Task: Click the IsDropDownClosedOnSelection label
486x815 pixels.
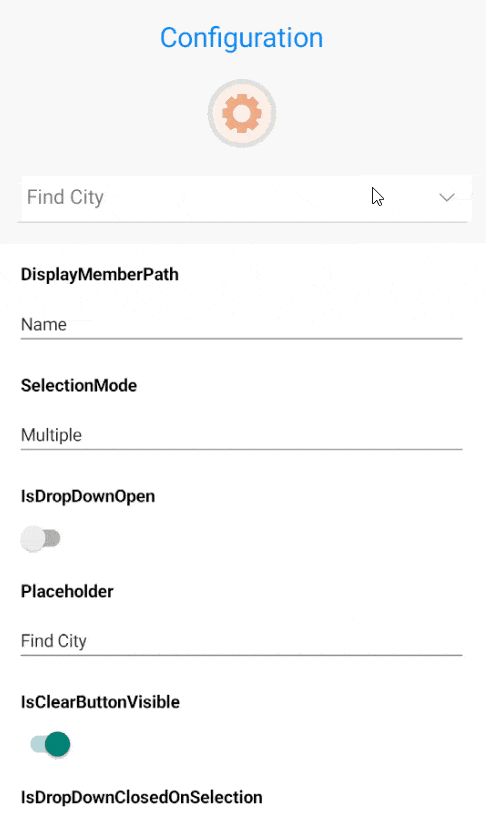Action: [141, 797]
